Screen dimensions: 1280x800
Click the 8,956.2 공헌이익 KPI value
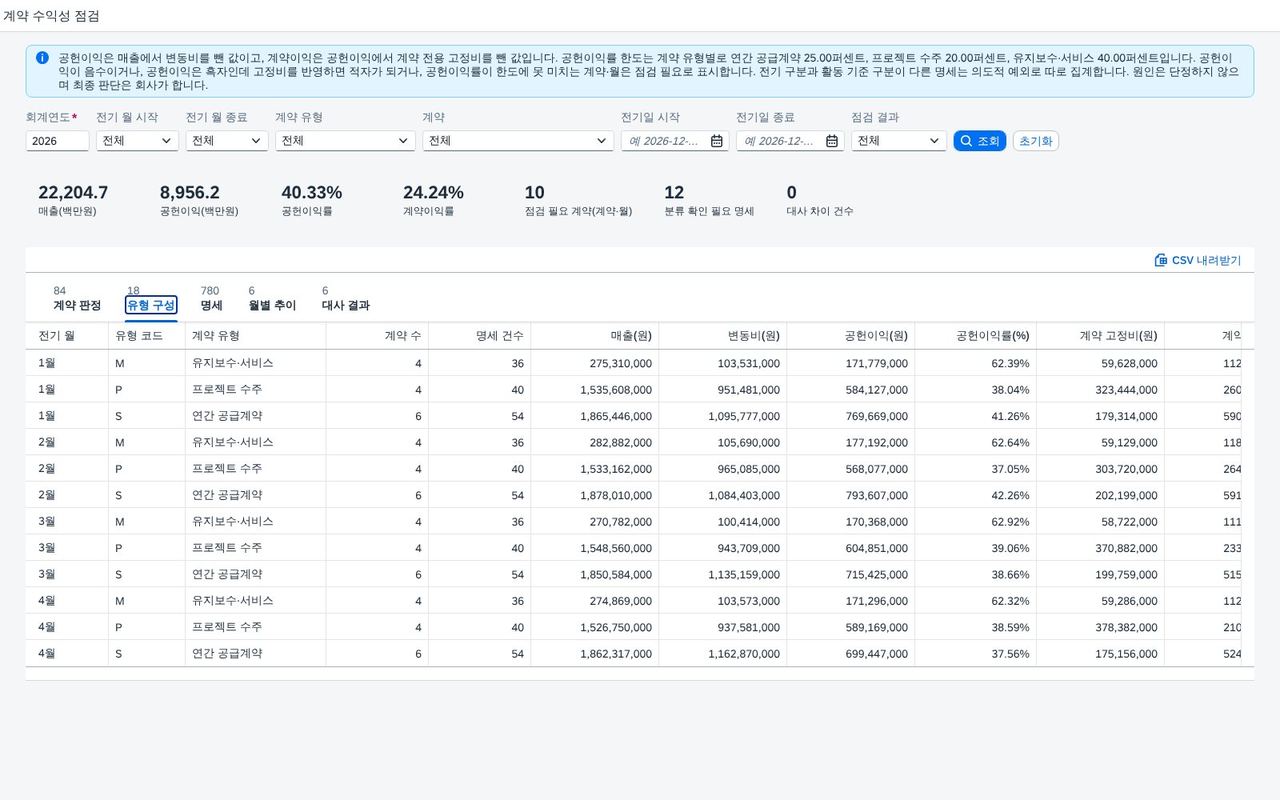coord(190,193)
